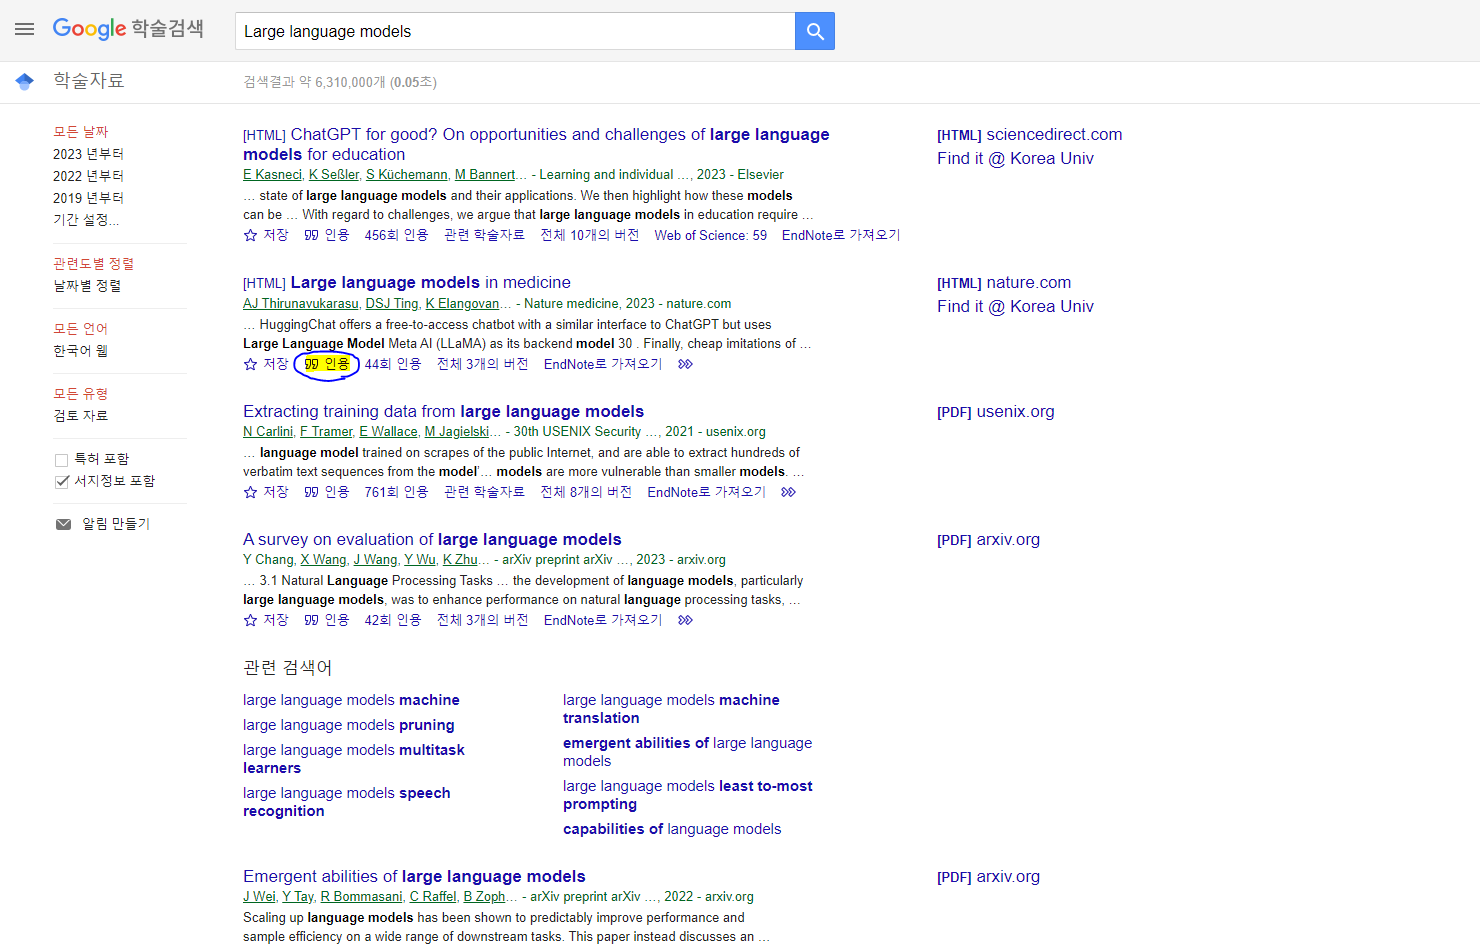Open 전체 10개의 버전 link
Screen dimensions: 1480x945
point(589,235)
